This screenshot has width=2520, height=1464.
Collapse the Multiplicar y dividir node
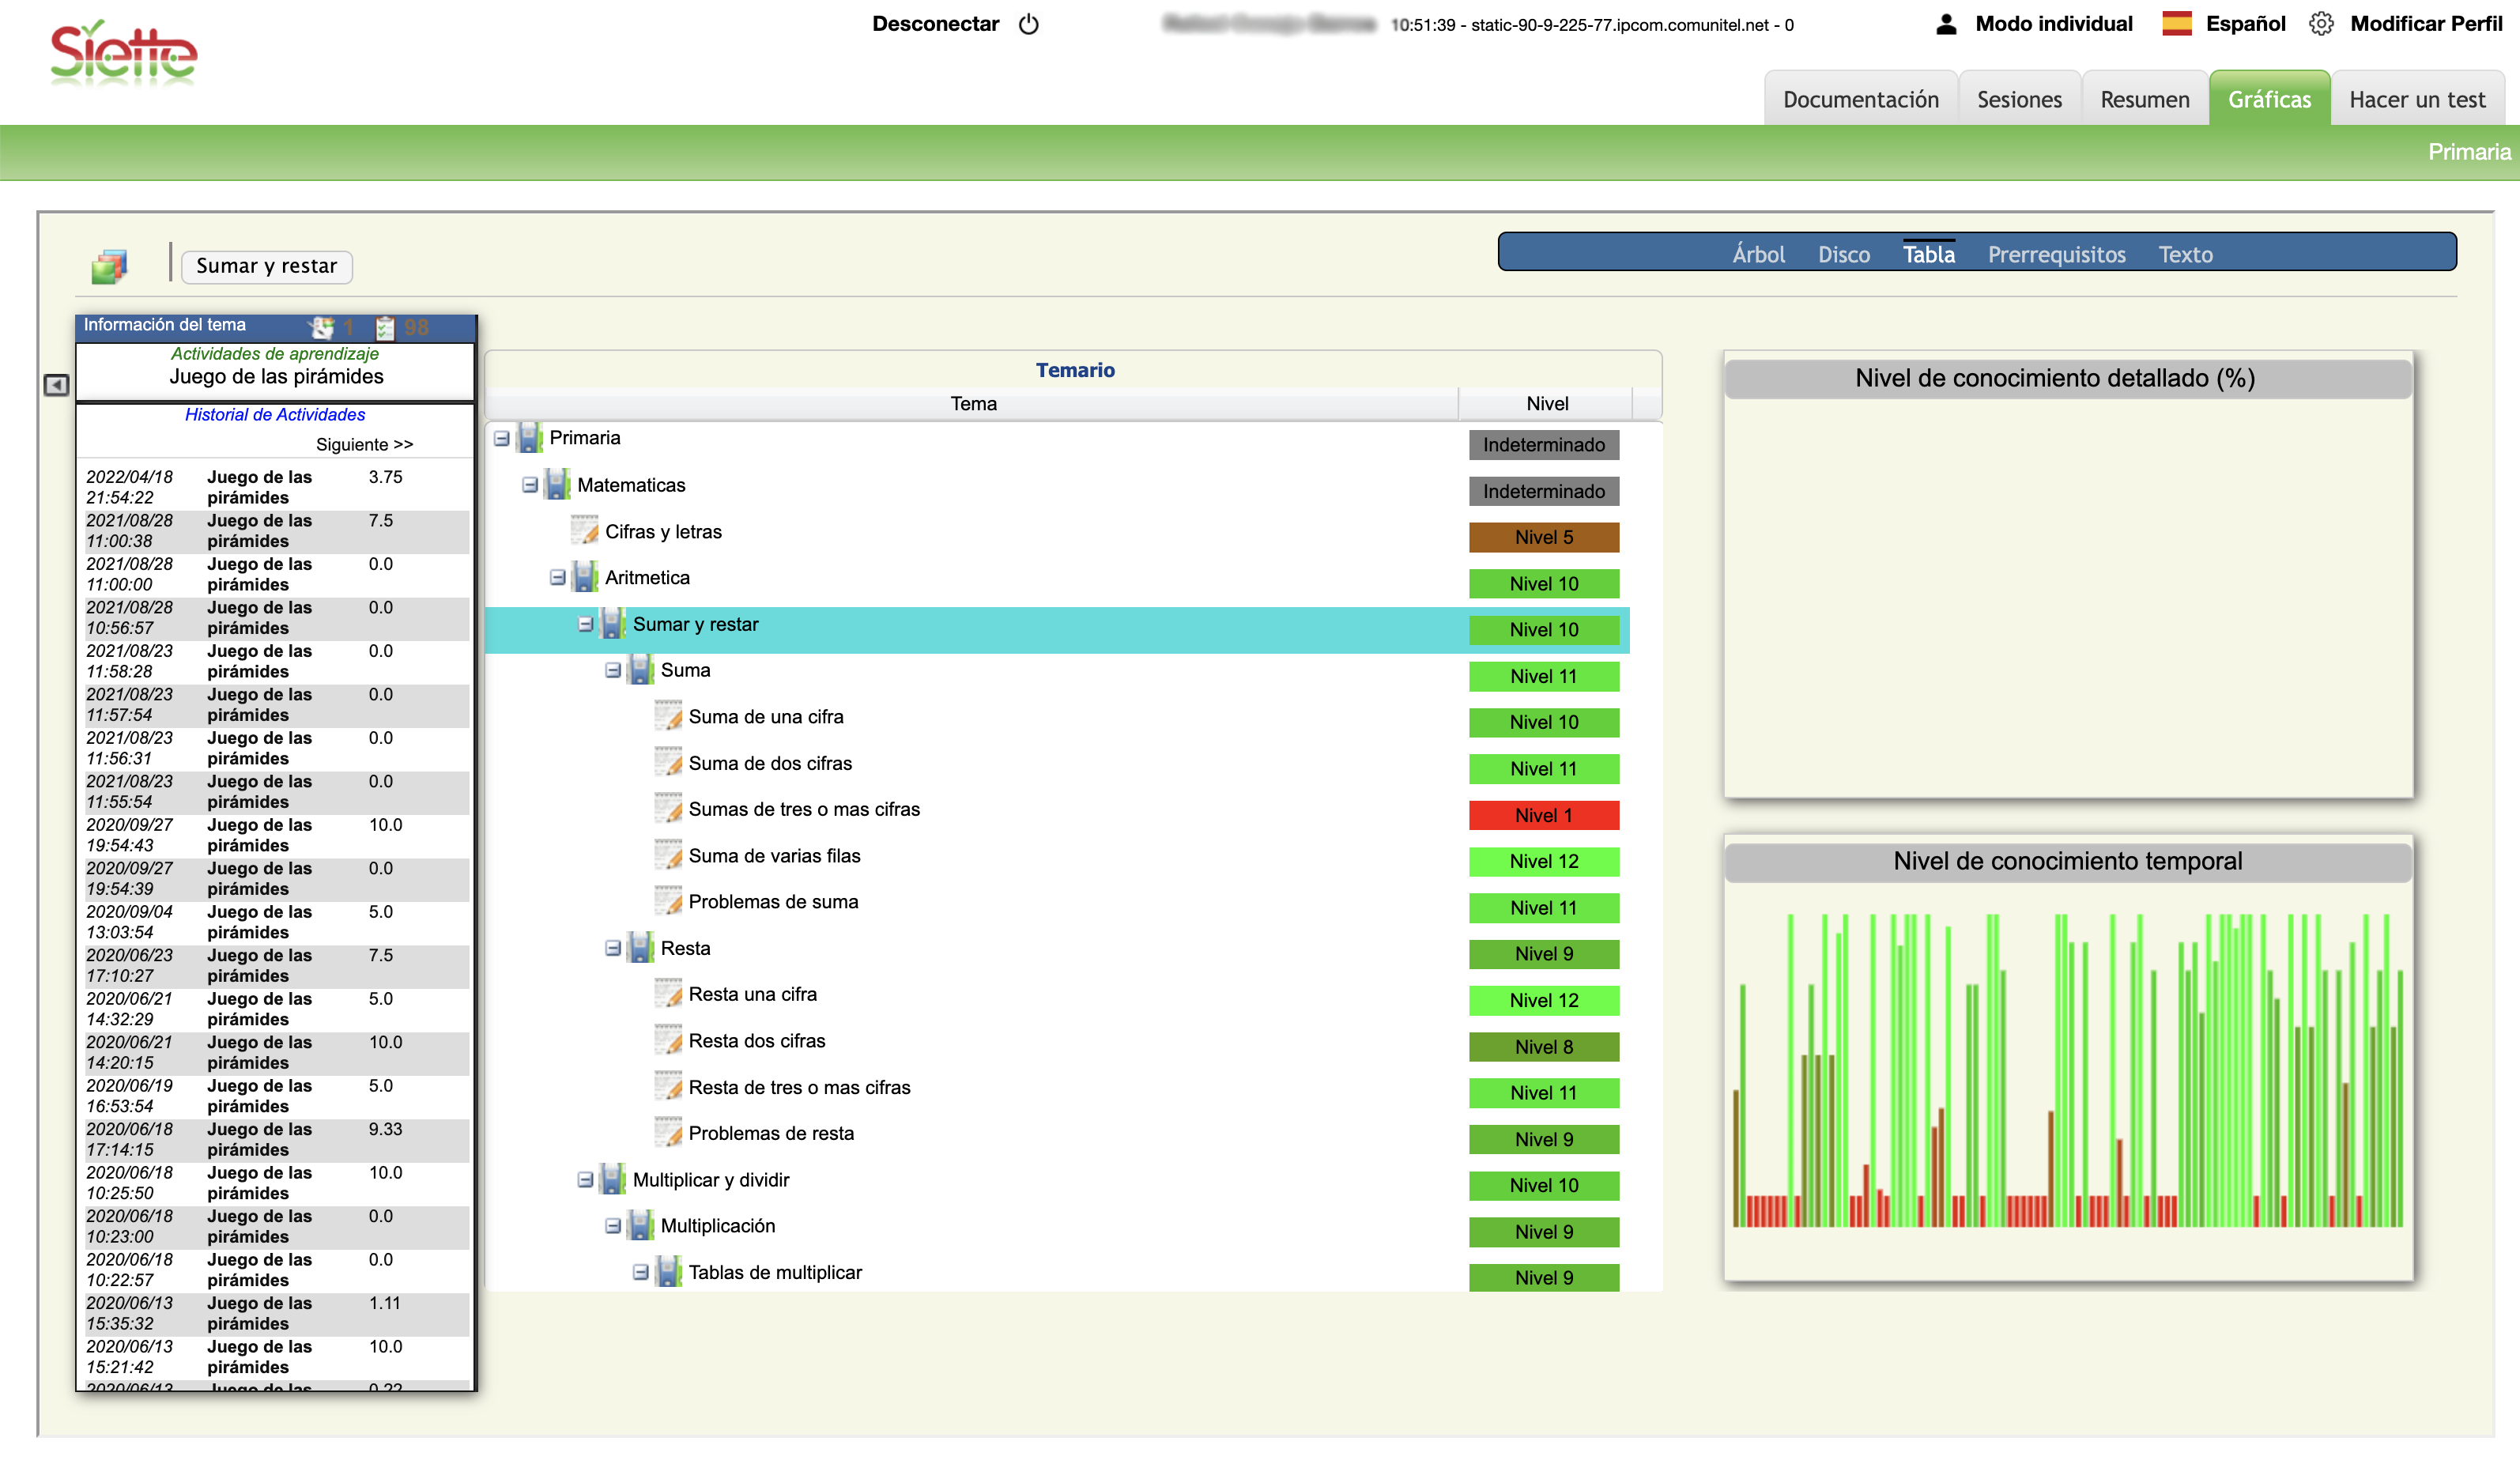585,1180
